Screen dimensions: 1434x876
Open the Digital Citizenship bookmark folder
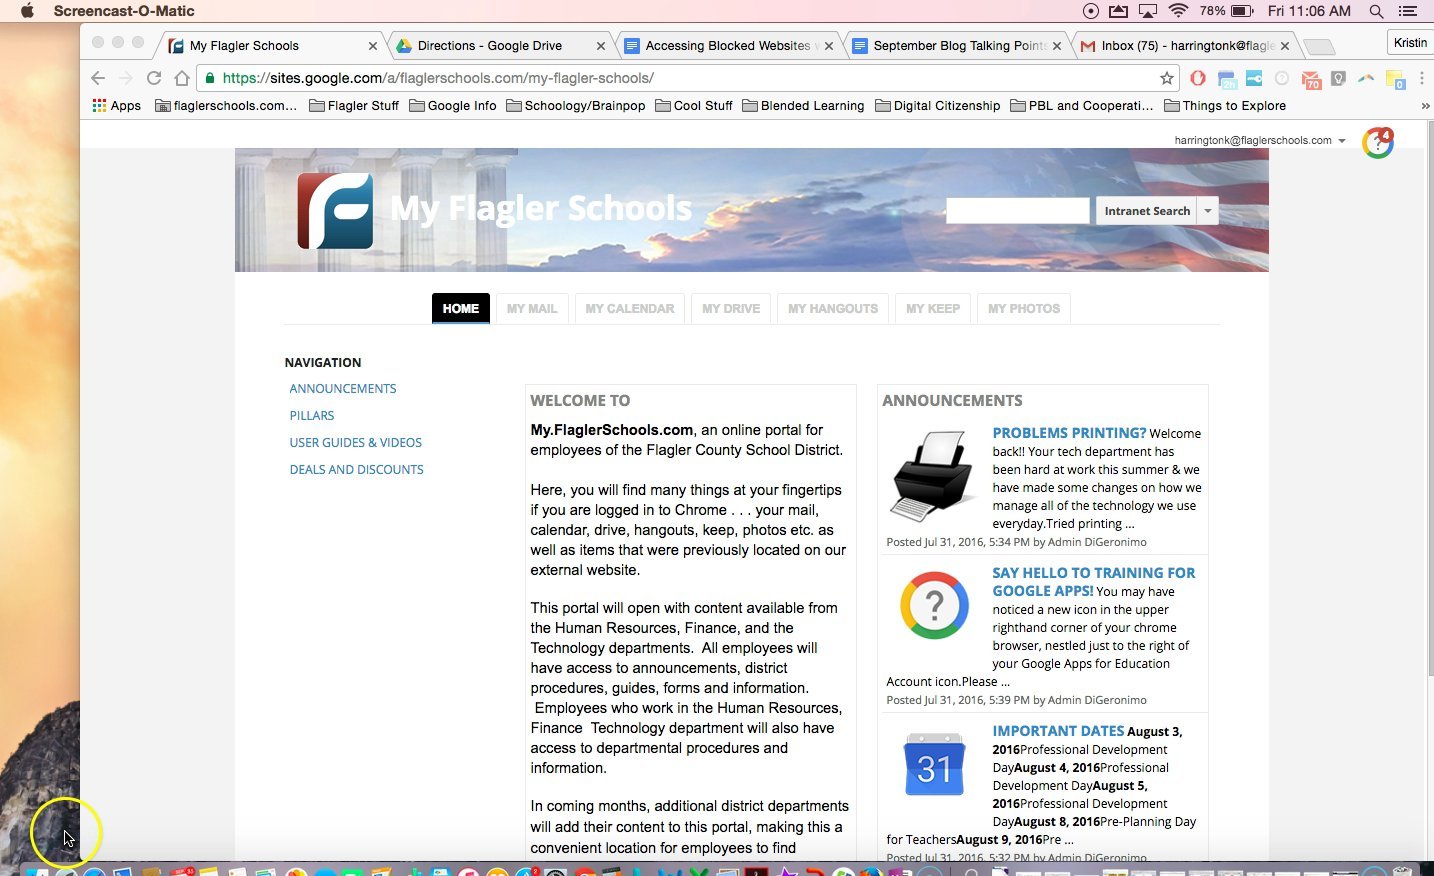(x=937, y=105)
